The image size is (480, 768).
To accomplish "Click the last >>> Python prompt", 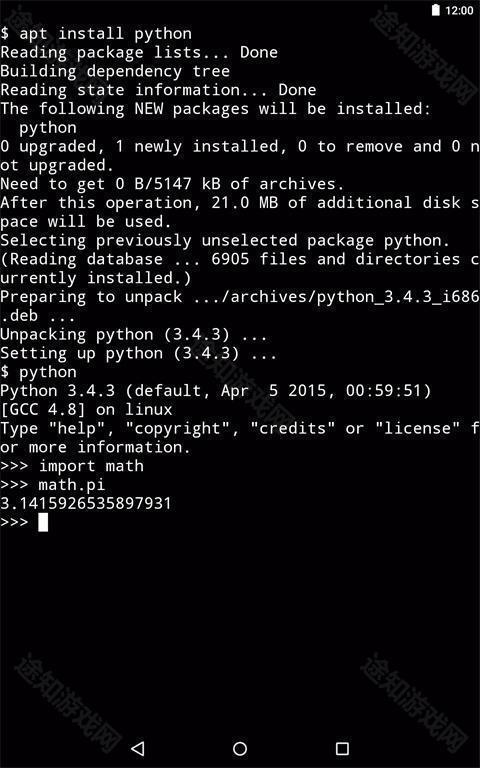I will tap(14, 522).
